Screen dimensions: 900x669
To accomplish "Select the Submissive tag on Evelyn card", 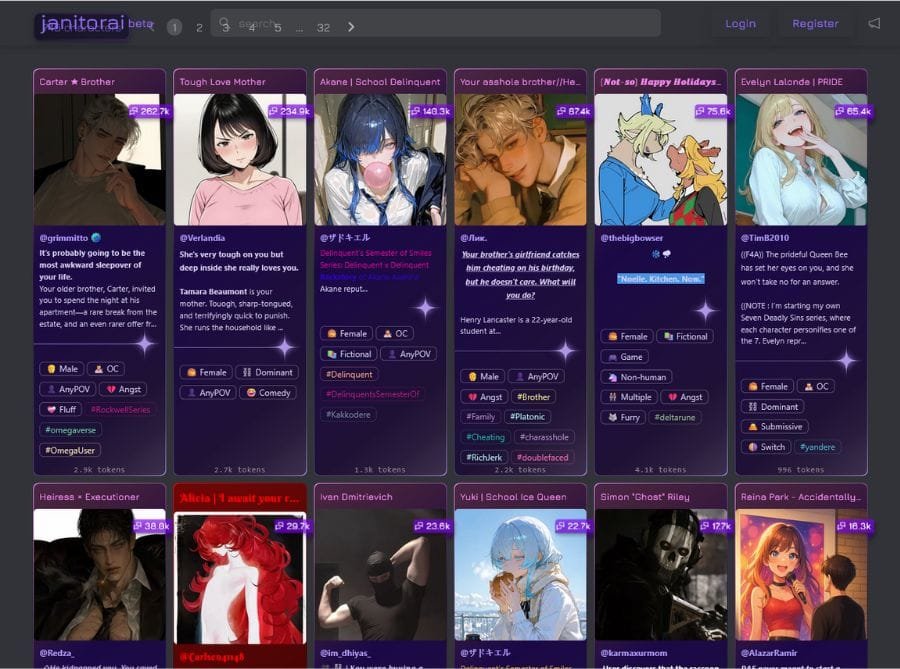I will 774,427.
